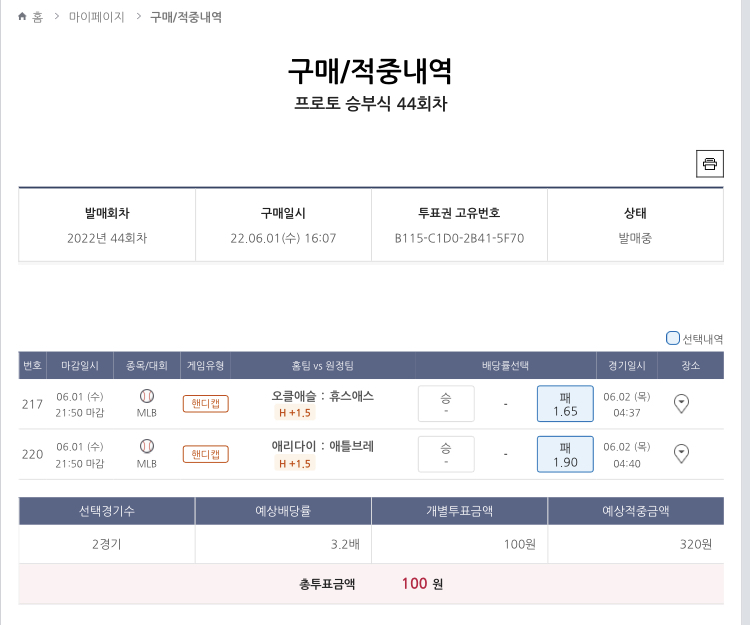The image size is (750, 625).
Task: Click 프로토 승부식 44회차 subtitle
Action: tap(371, 103)
